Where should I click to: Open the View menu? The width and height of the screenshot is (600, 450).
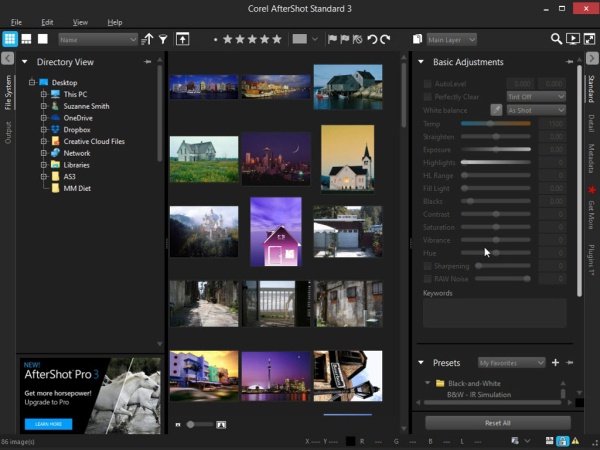point(80,22)
